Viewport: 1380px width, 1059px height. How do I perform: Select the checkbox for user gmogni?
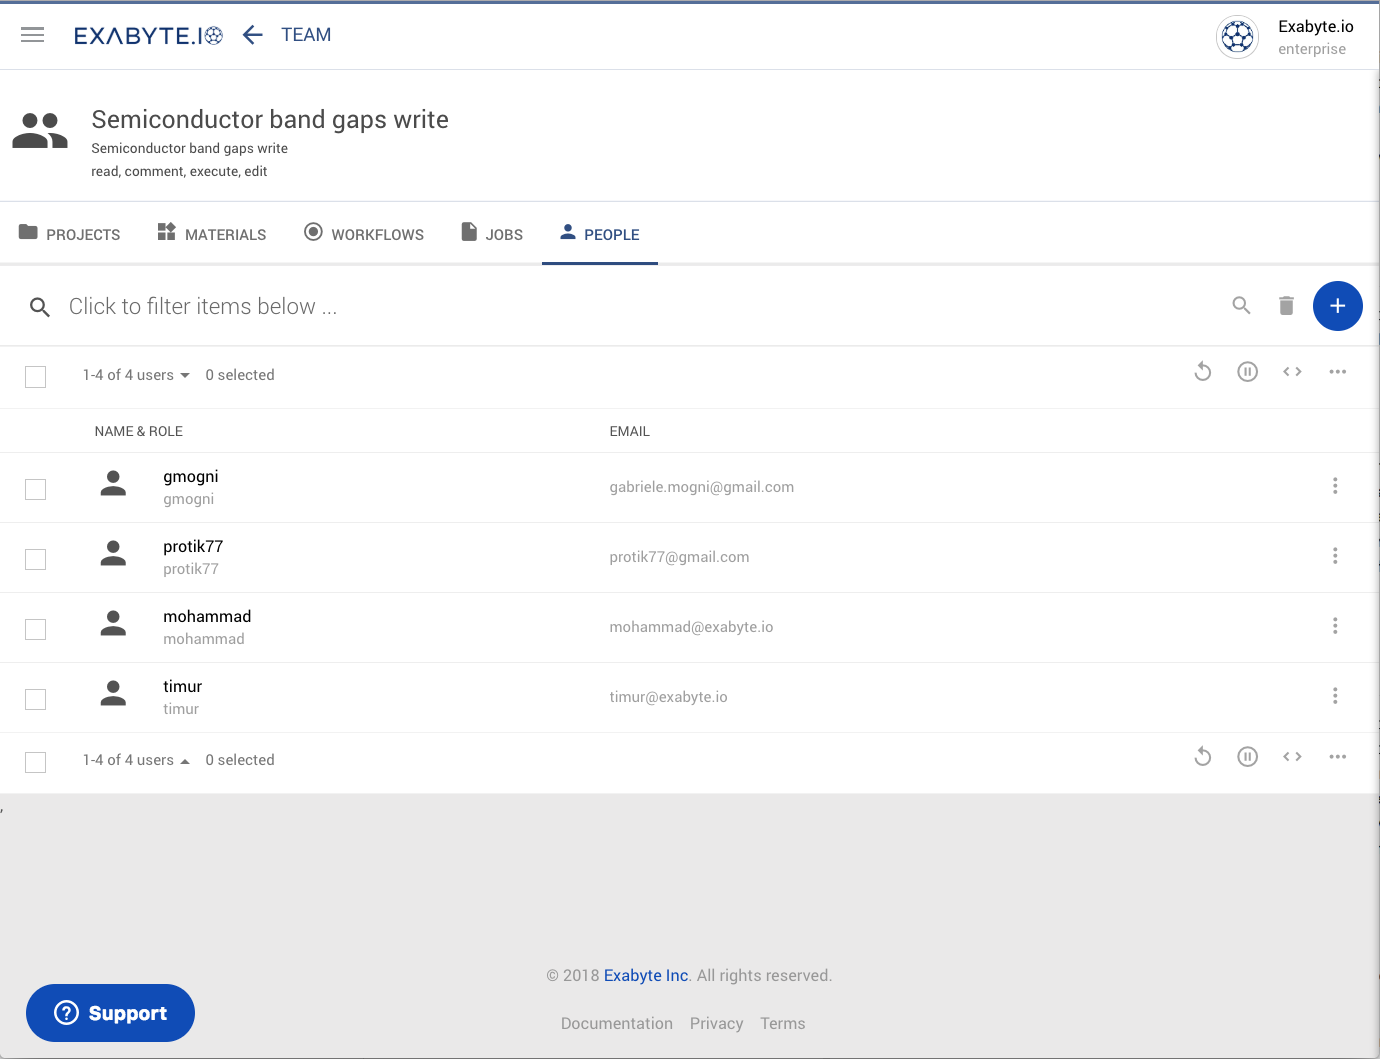tap(36, 489)
